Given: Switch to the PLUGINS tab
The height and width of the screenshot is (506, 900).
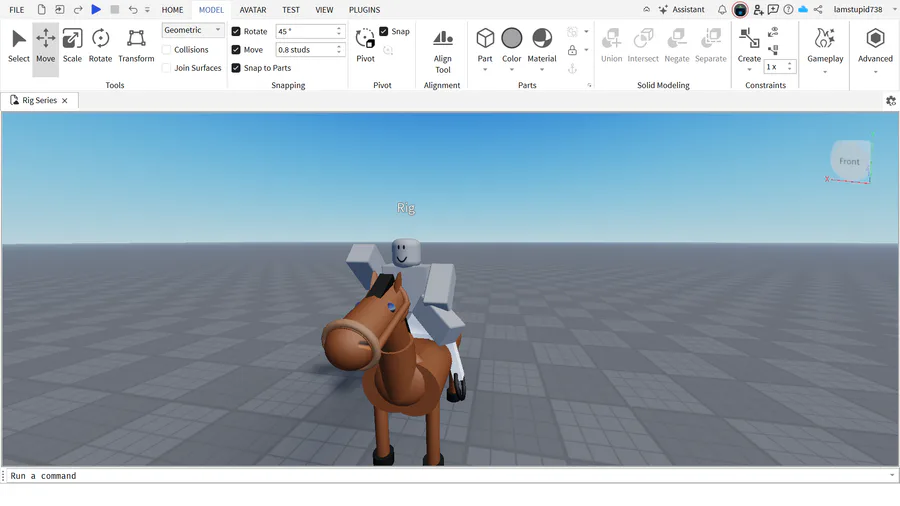Looking at the screenshot, I should [364, 10].
